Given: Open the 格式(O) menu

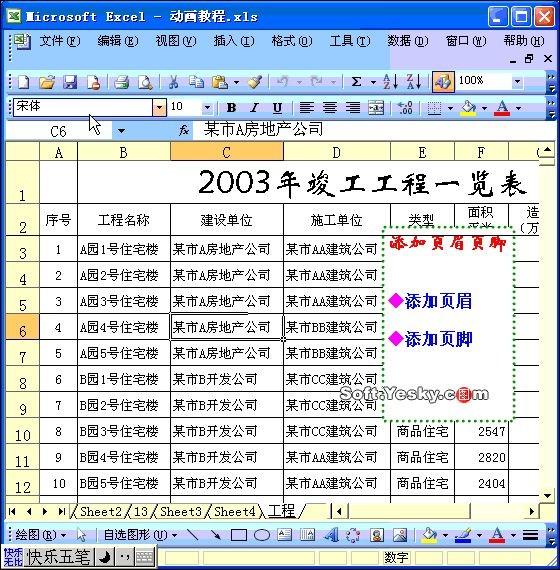Looking at the screenshot, I should 292,41.
